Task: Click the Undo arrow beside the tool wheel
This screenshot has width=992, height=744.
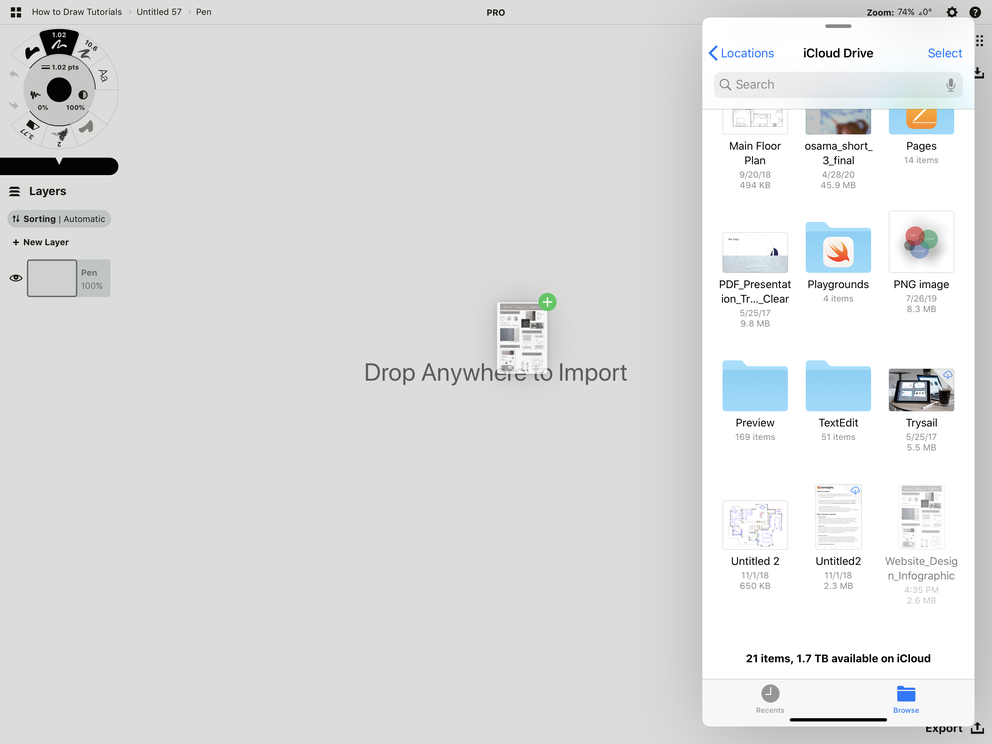Action: click(x=14, y=74)
